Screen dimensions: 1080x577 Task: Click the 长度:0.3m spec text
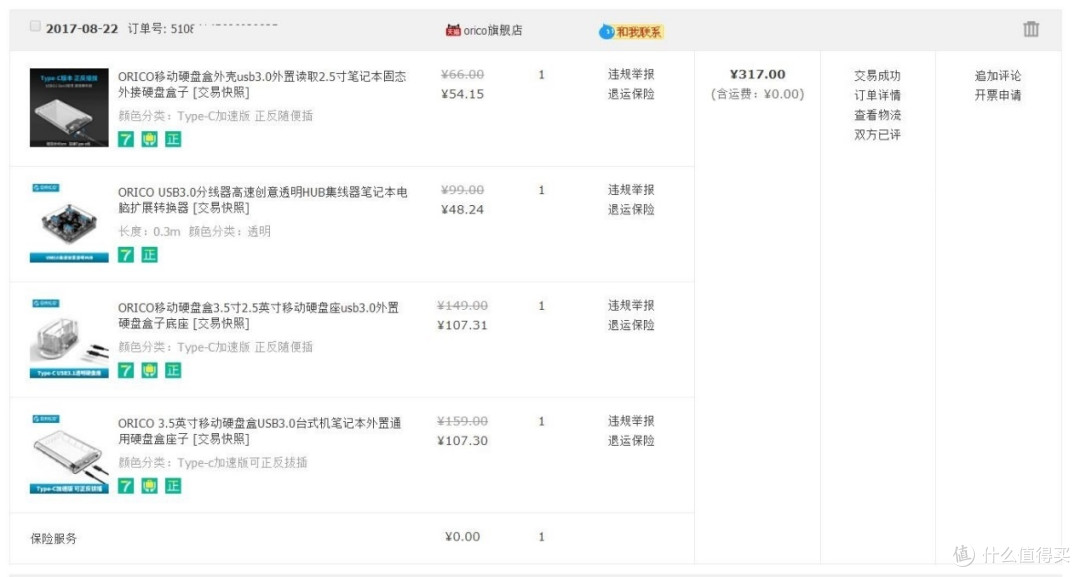[149, 232]
